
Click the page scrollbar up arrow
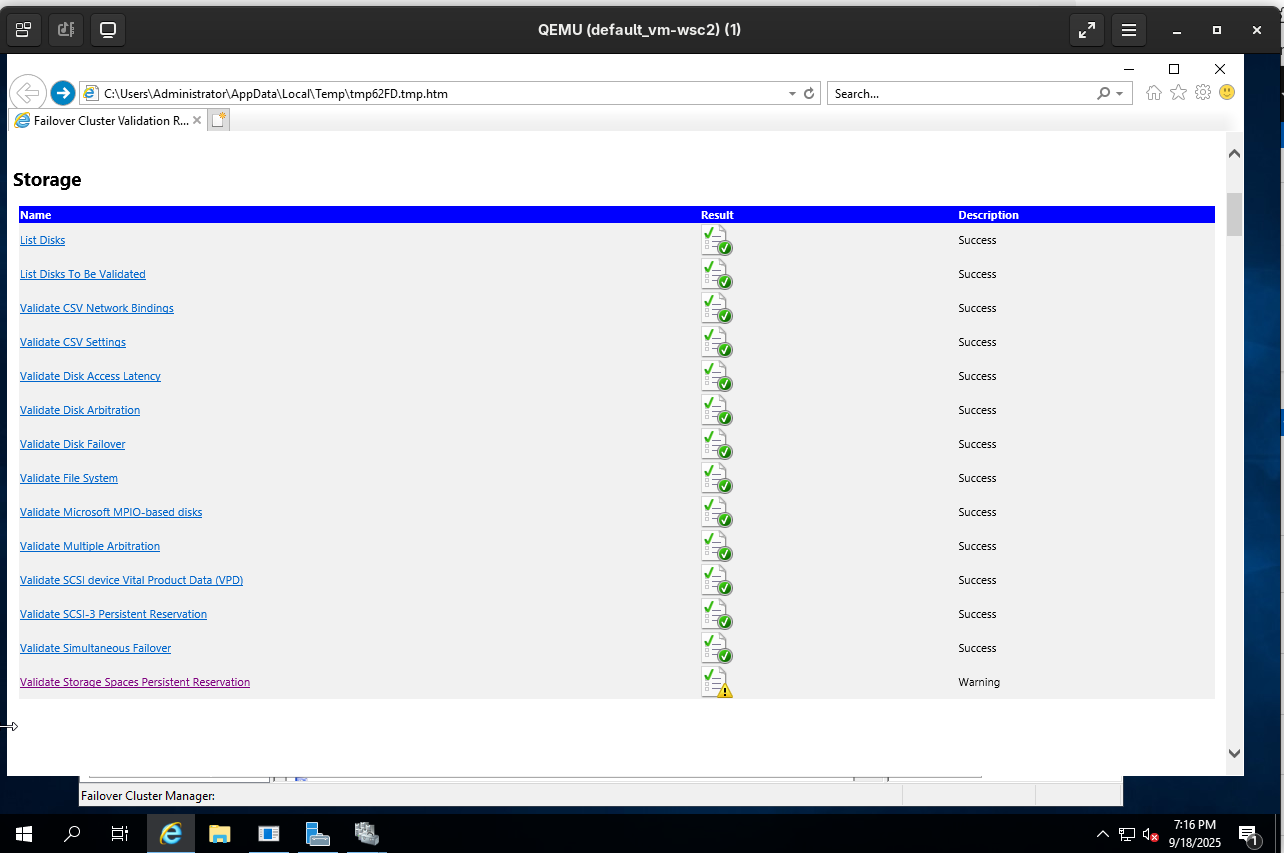pyautogui.click(x=1234, y=153)
